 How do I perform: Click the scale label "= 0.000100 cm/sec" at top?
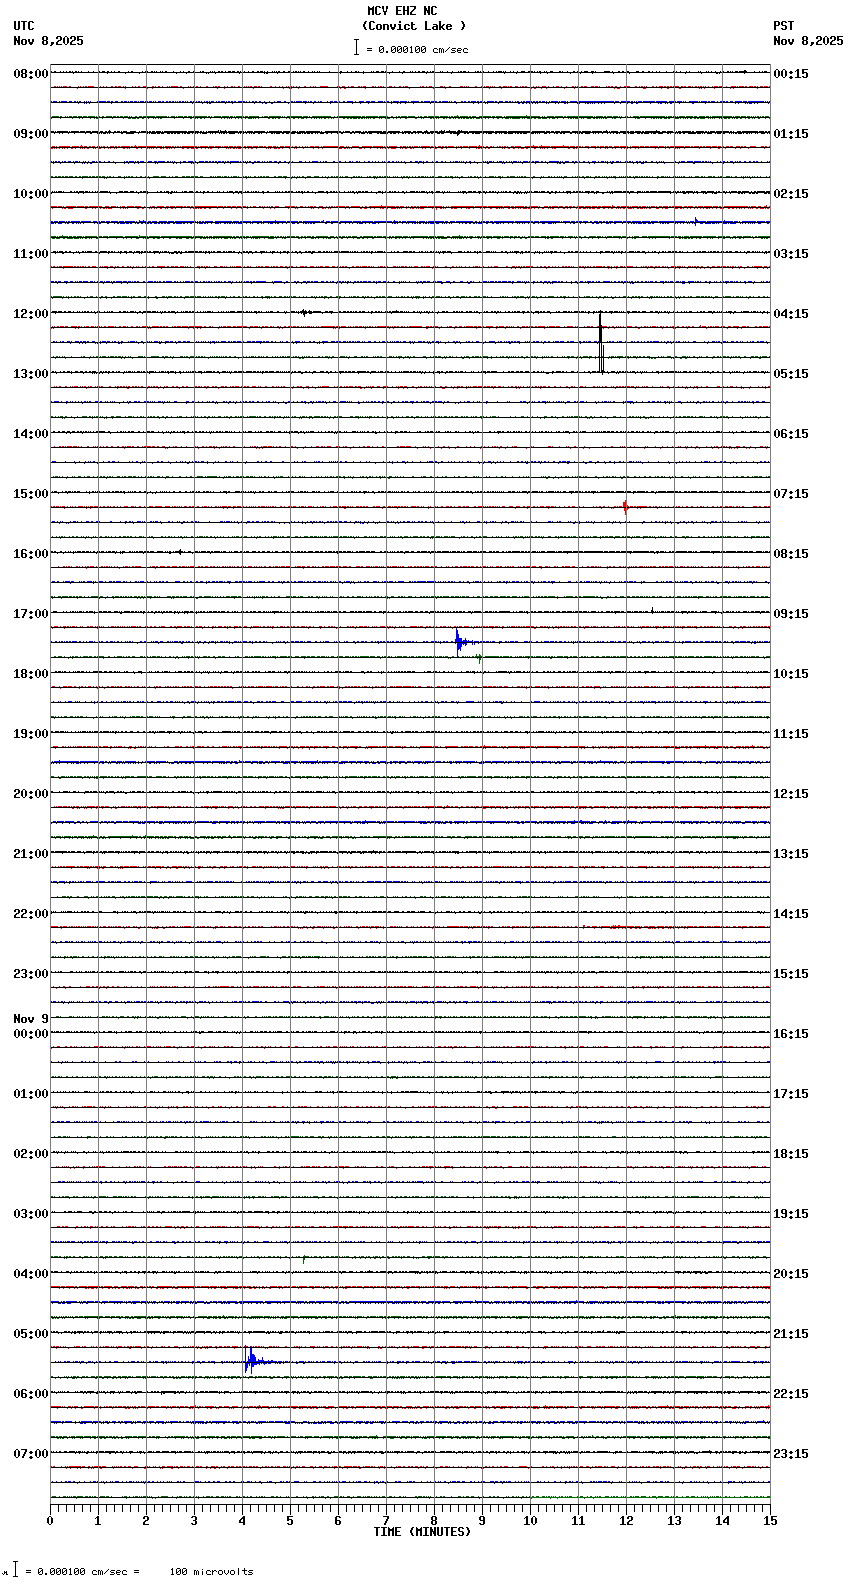tap(417, 49)
